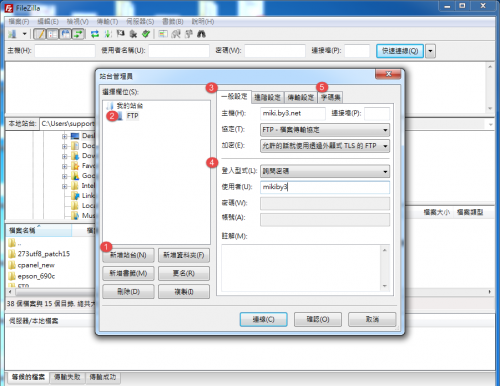Click the quickconnect 使用者名稱(U) field
Image resolution: width=500 pixels, height=386 pixels.
(x=179, y=51)
